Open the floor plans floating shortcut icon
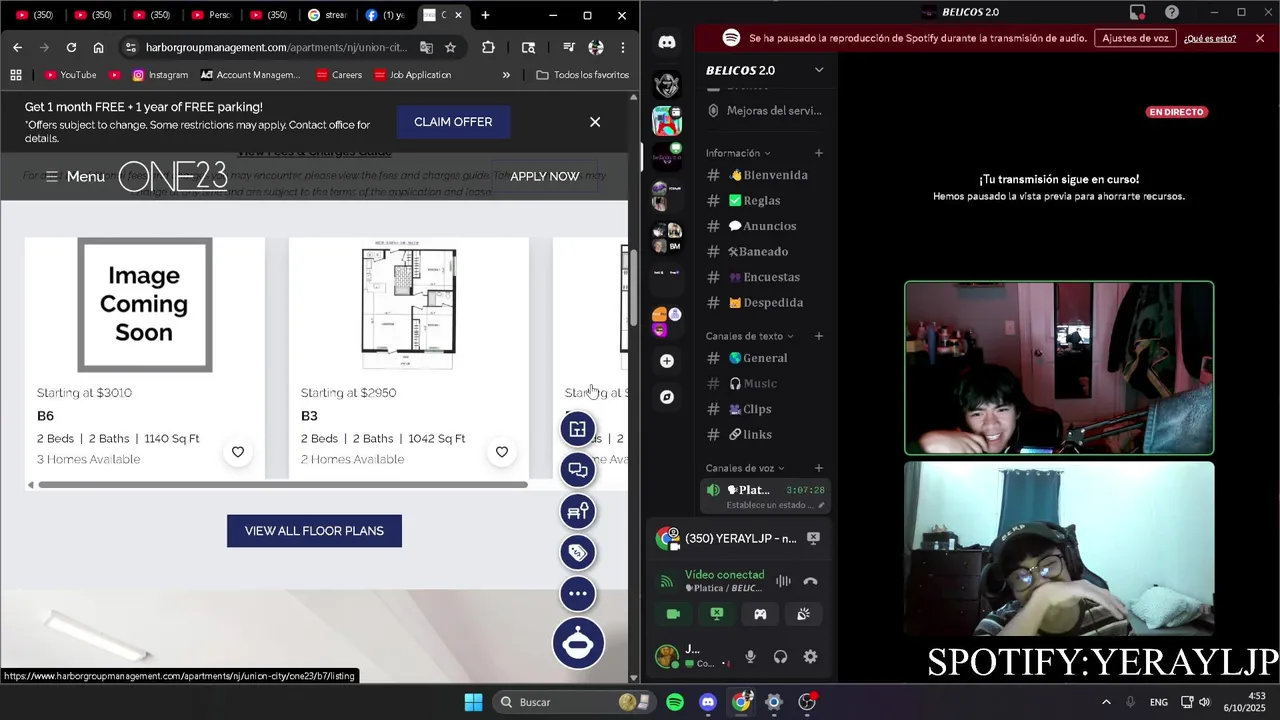This screenshot has width=1280, height=720. [578, 429]
